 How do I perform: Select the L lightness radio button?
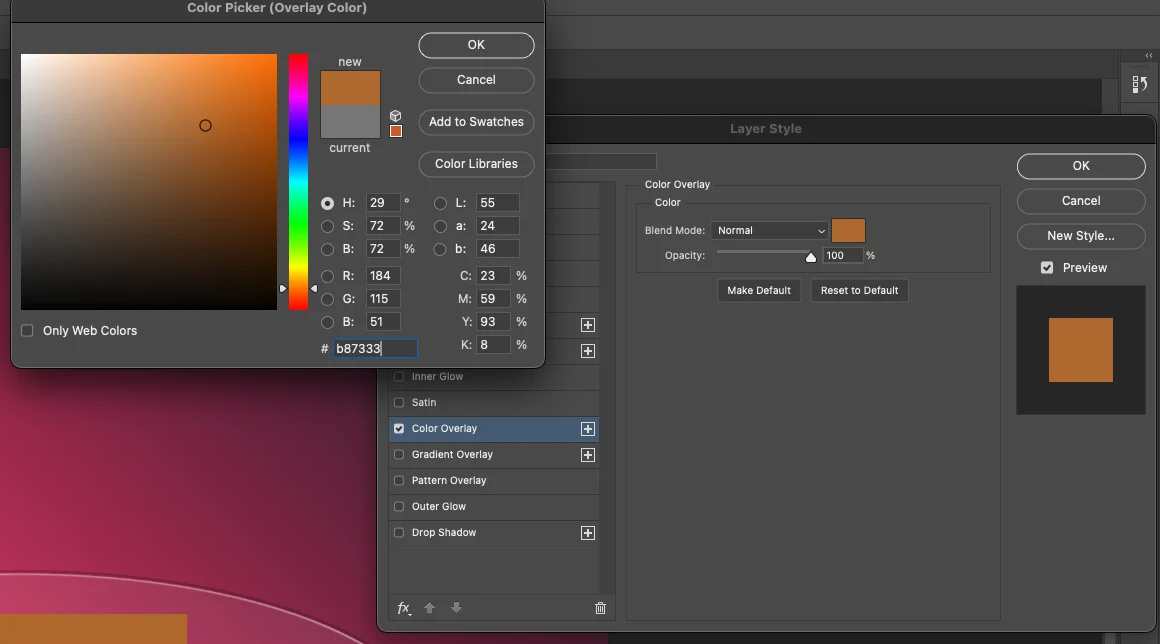[440, 203]
